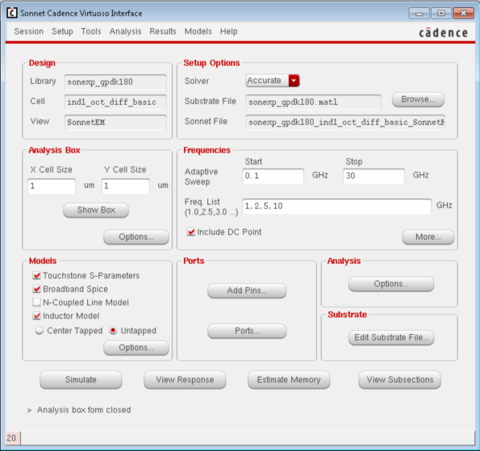This screenshot has height=451, width=480.
Task: Open the Frequencies More dialog
Action: pyautogui.click(x=428, y=237)
